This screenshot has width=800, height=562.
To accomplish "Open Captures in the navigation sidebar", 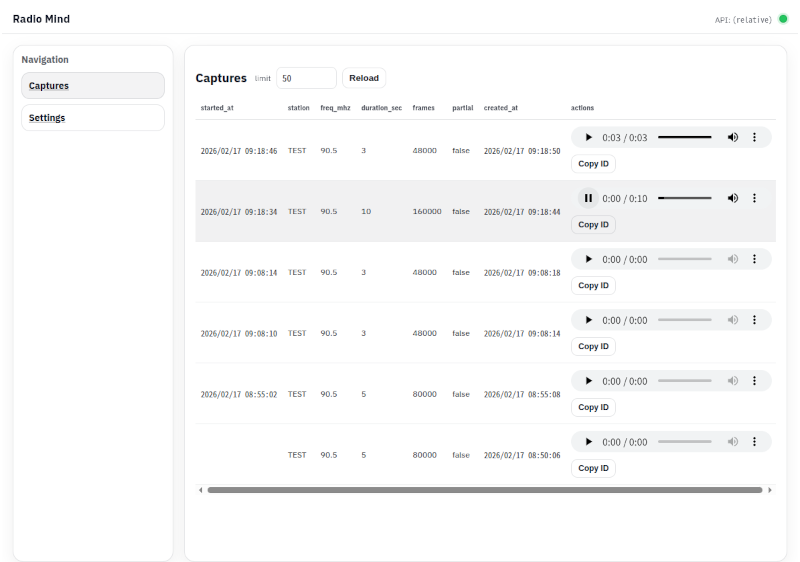I will click(93, 86).
